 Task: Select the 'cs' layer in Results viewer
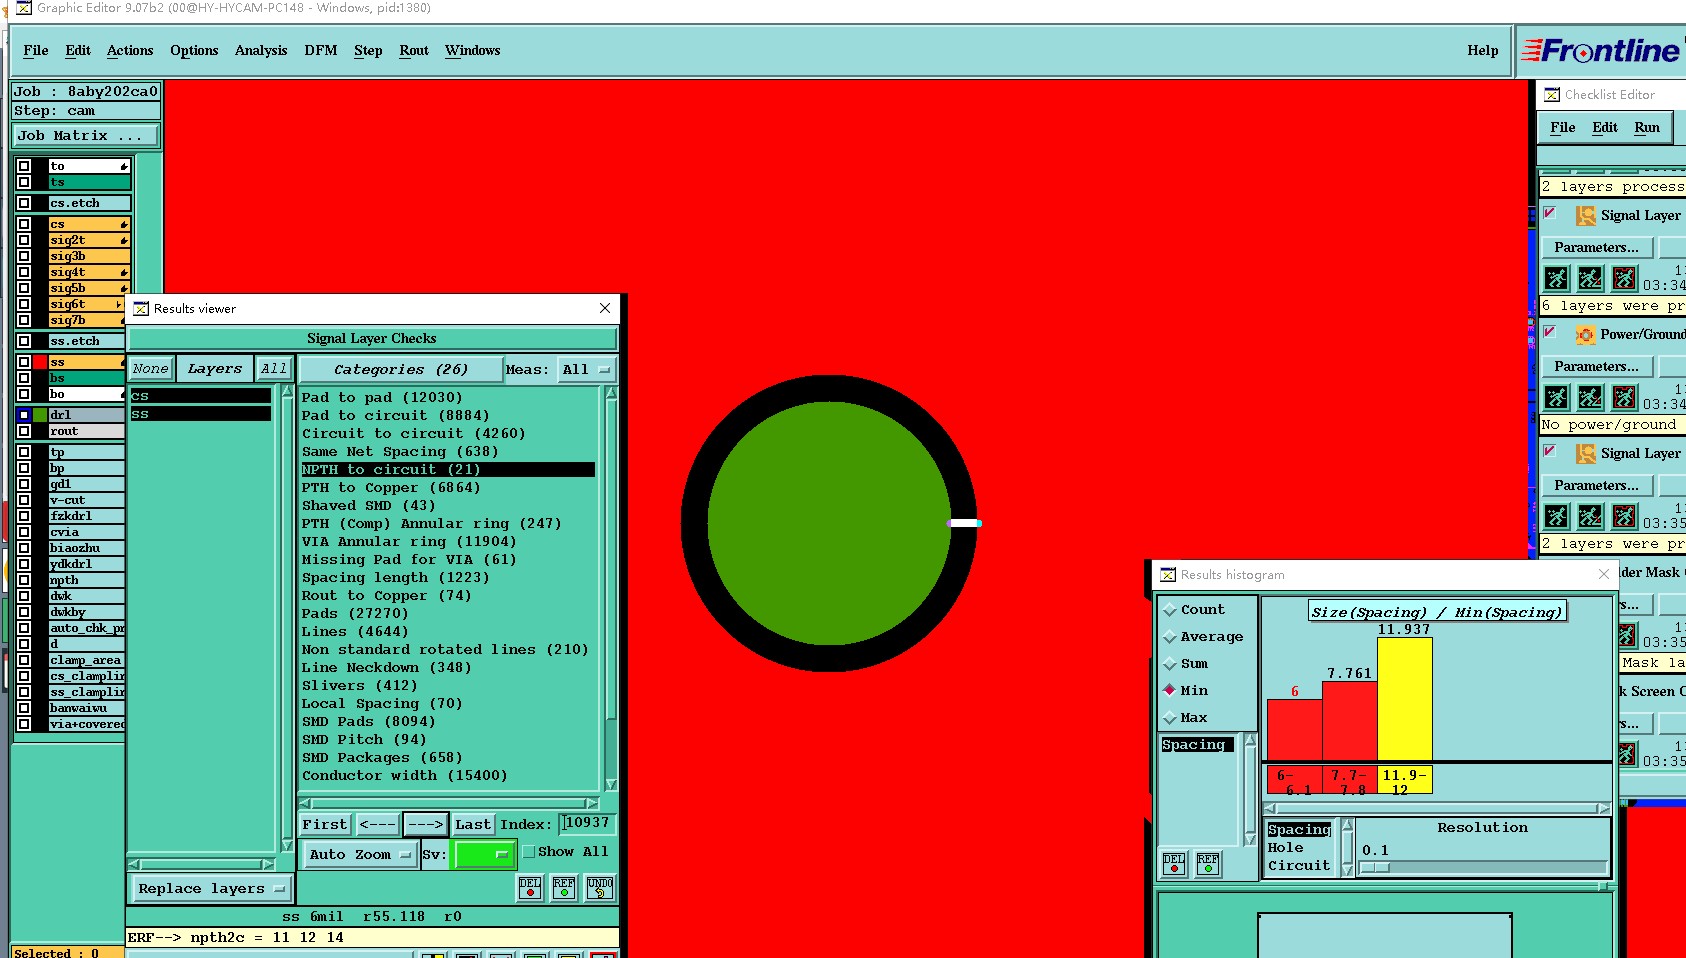click(x=200, y=396)
